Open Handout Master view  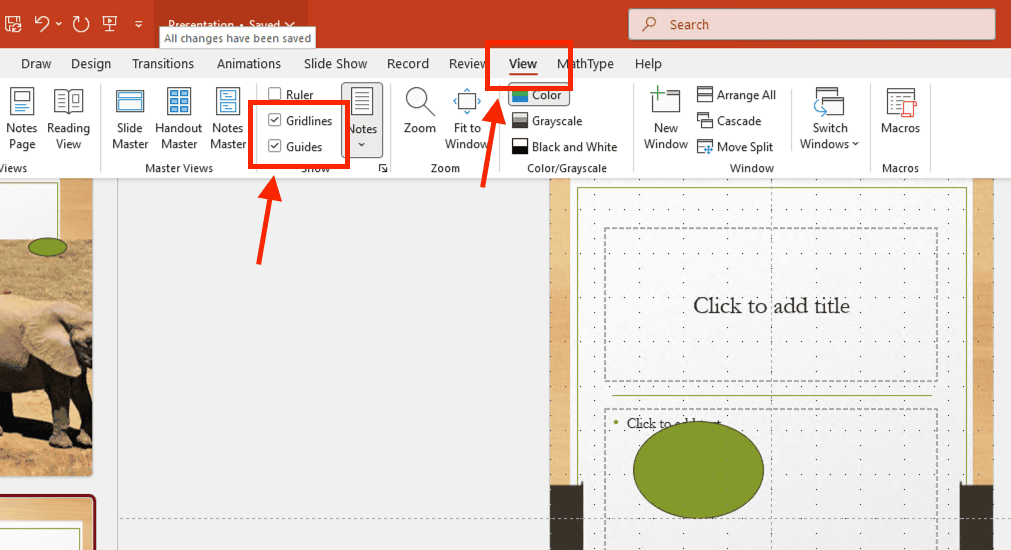[x=178, y=118]
